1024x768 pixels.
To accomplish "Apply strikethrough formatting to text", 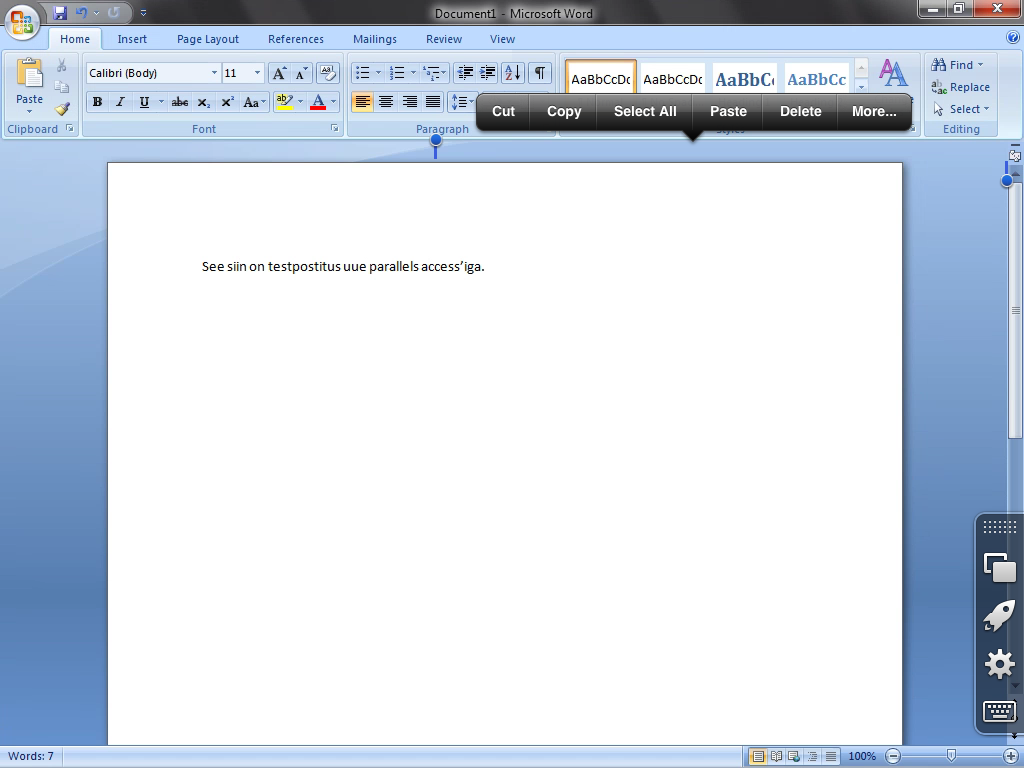I will tap(180, 102).
